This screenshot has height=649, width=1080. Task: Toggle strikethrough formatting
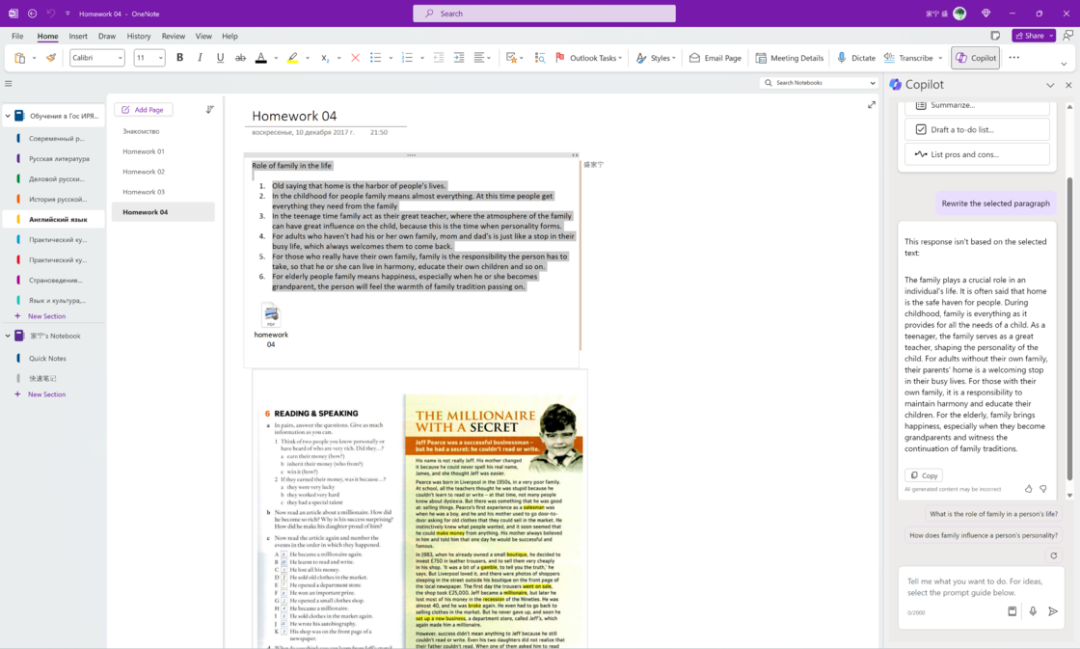pos(240,58)
